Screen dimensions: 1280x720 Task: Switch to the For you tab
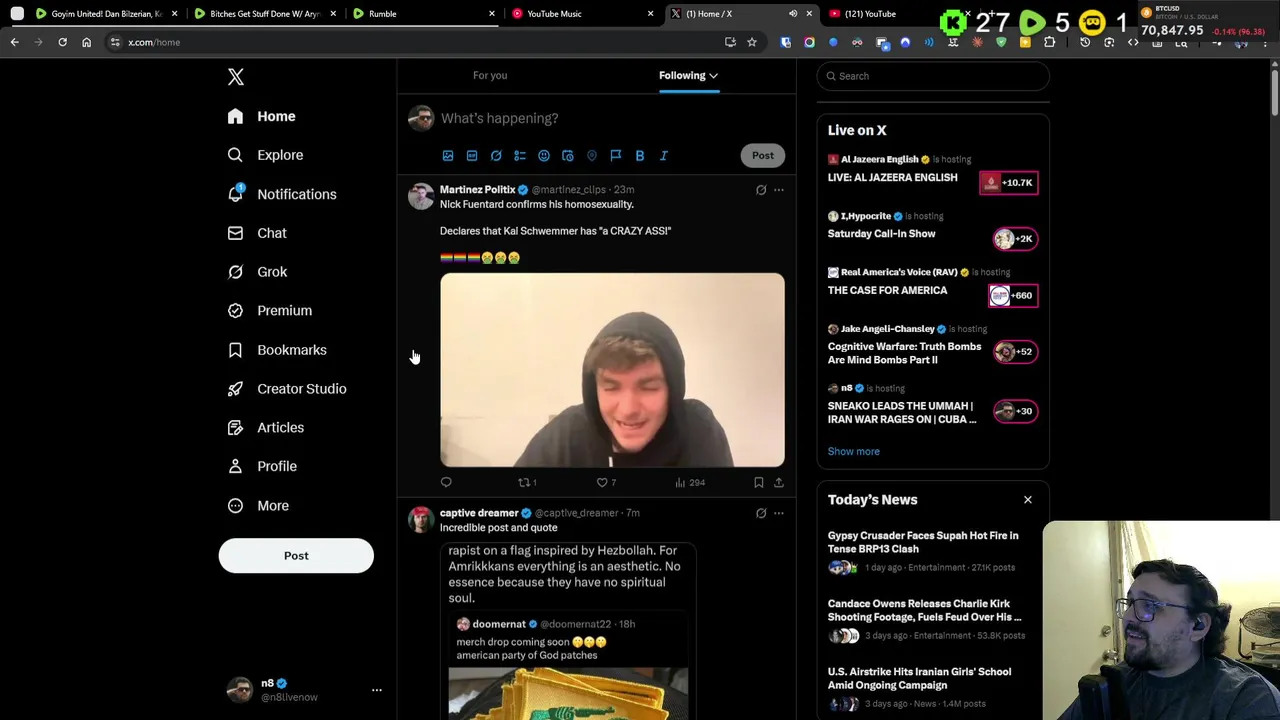tap(490, 75)
